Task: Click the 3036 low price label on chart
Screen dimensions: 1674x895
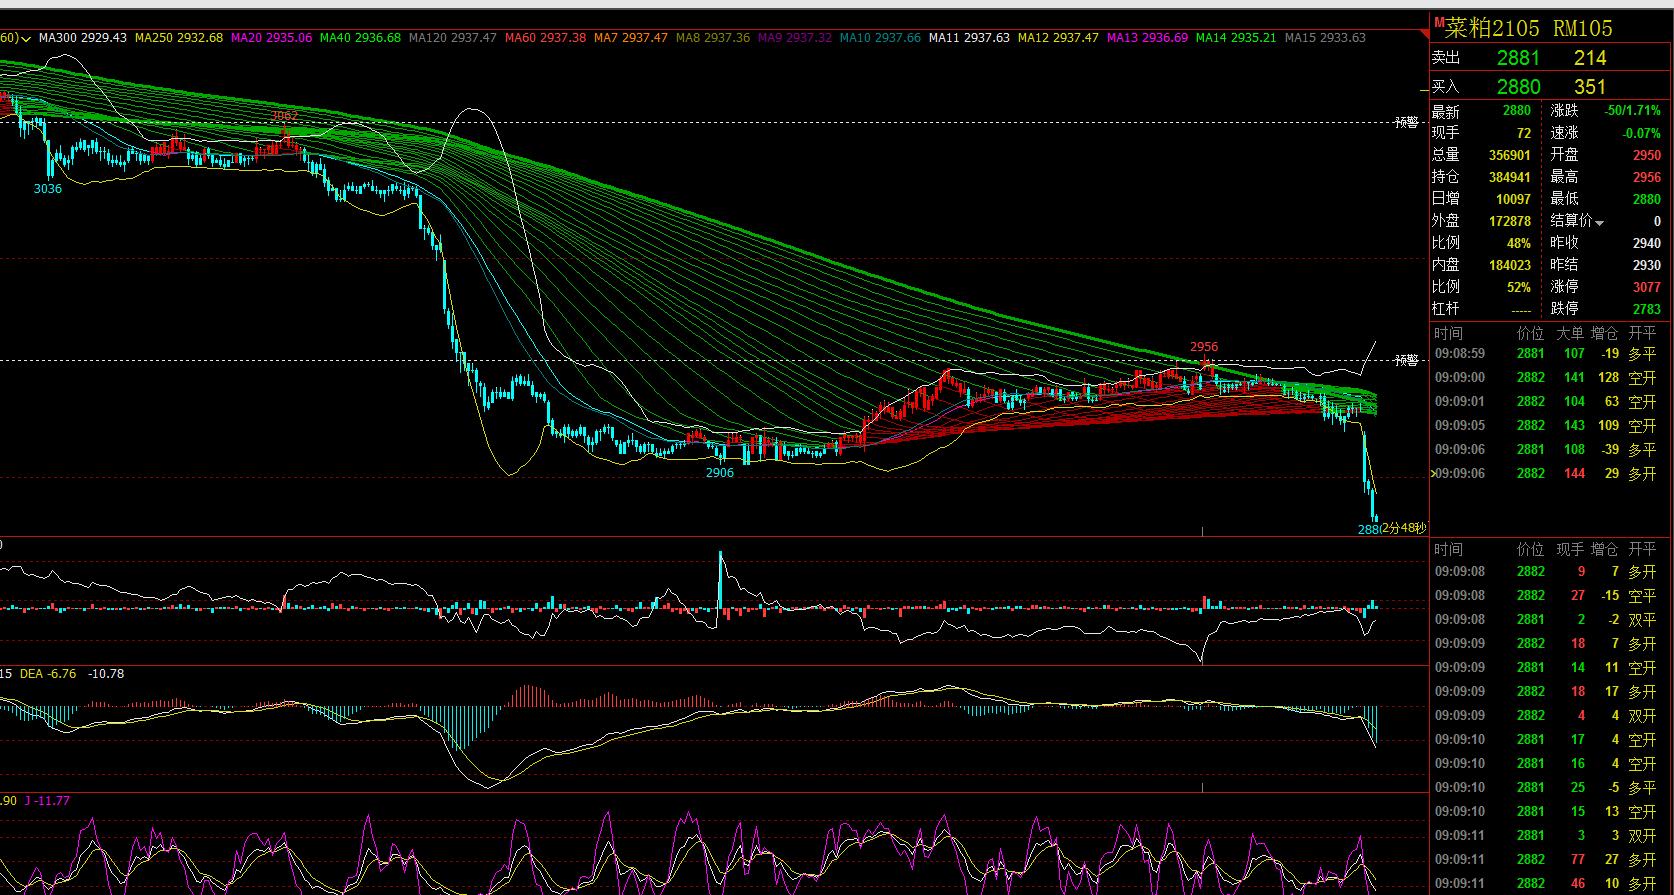Action: pos(48,189)
